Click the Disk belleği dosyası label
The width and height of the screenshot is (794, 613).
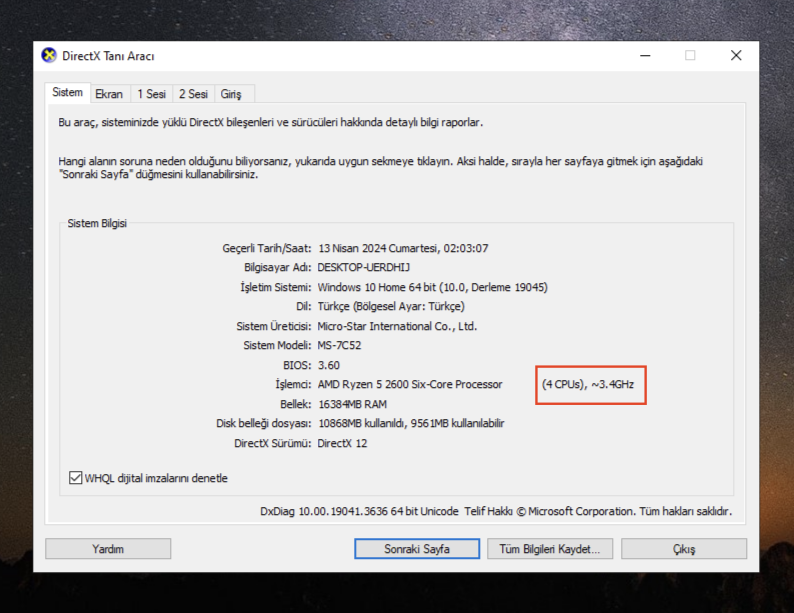263,423
